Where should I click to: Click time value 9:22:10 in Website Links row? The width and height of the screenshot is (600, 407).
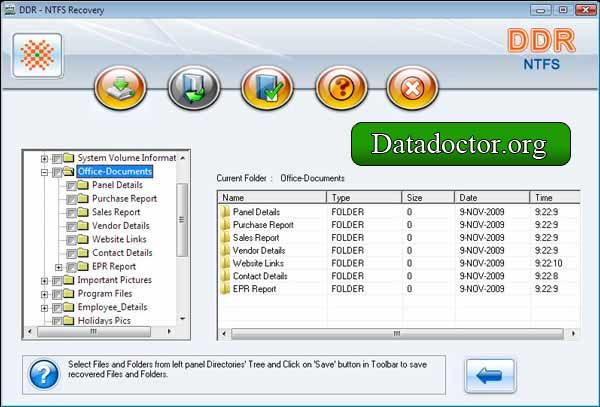coord(548,263)
